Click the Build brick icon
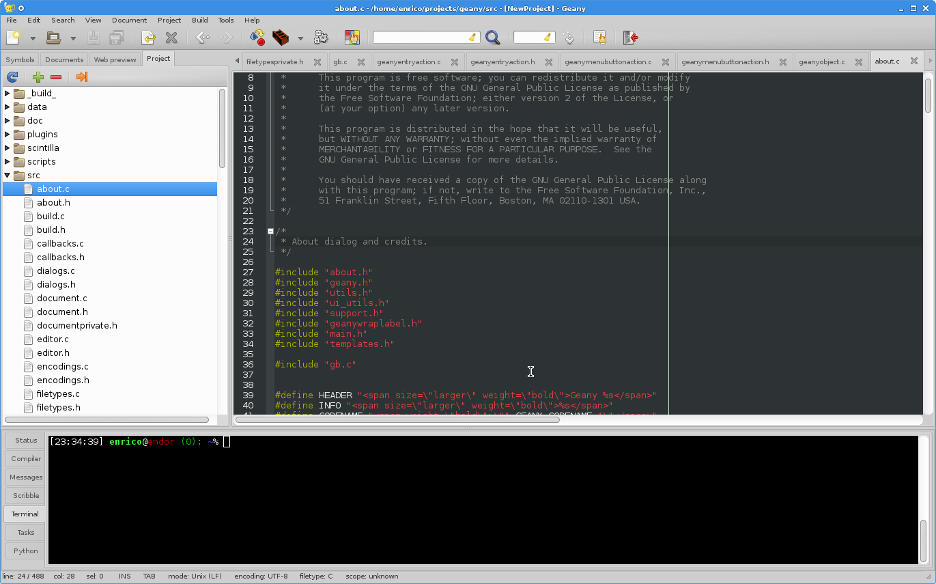The width and height of the screenshot is (936, 584). [281, 38]
